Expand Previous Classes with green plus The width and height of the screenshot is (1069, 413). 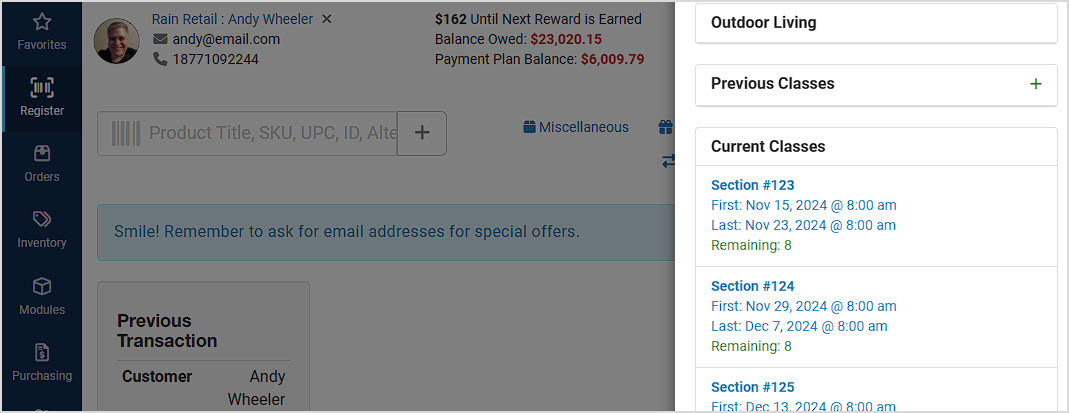[1036, 84]
